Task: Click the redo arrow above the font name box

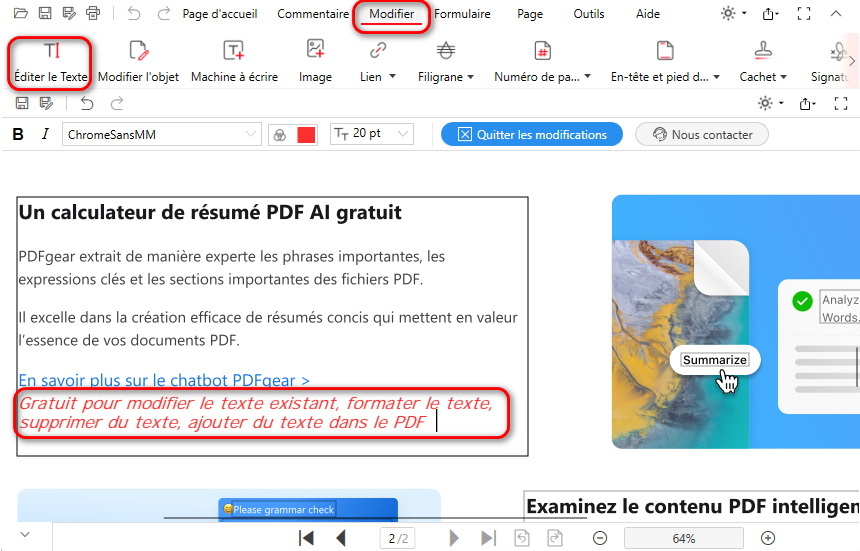Action: click(117, 103)
